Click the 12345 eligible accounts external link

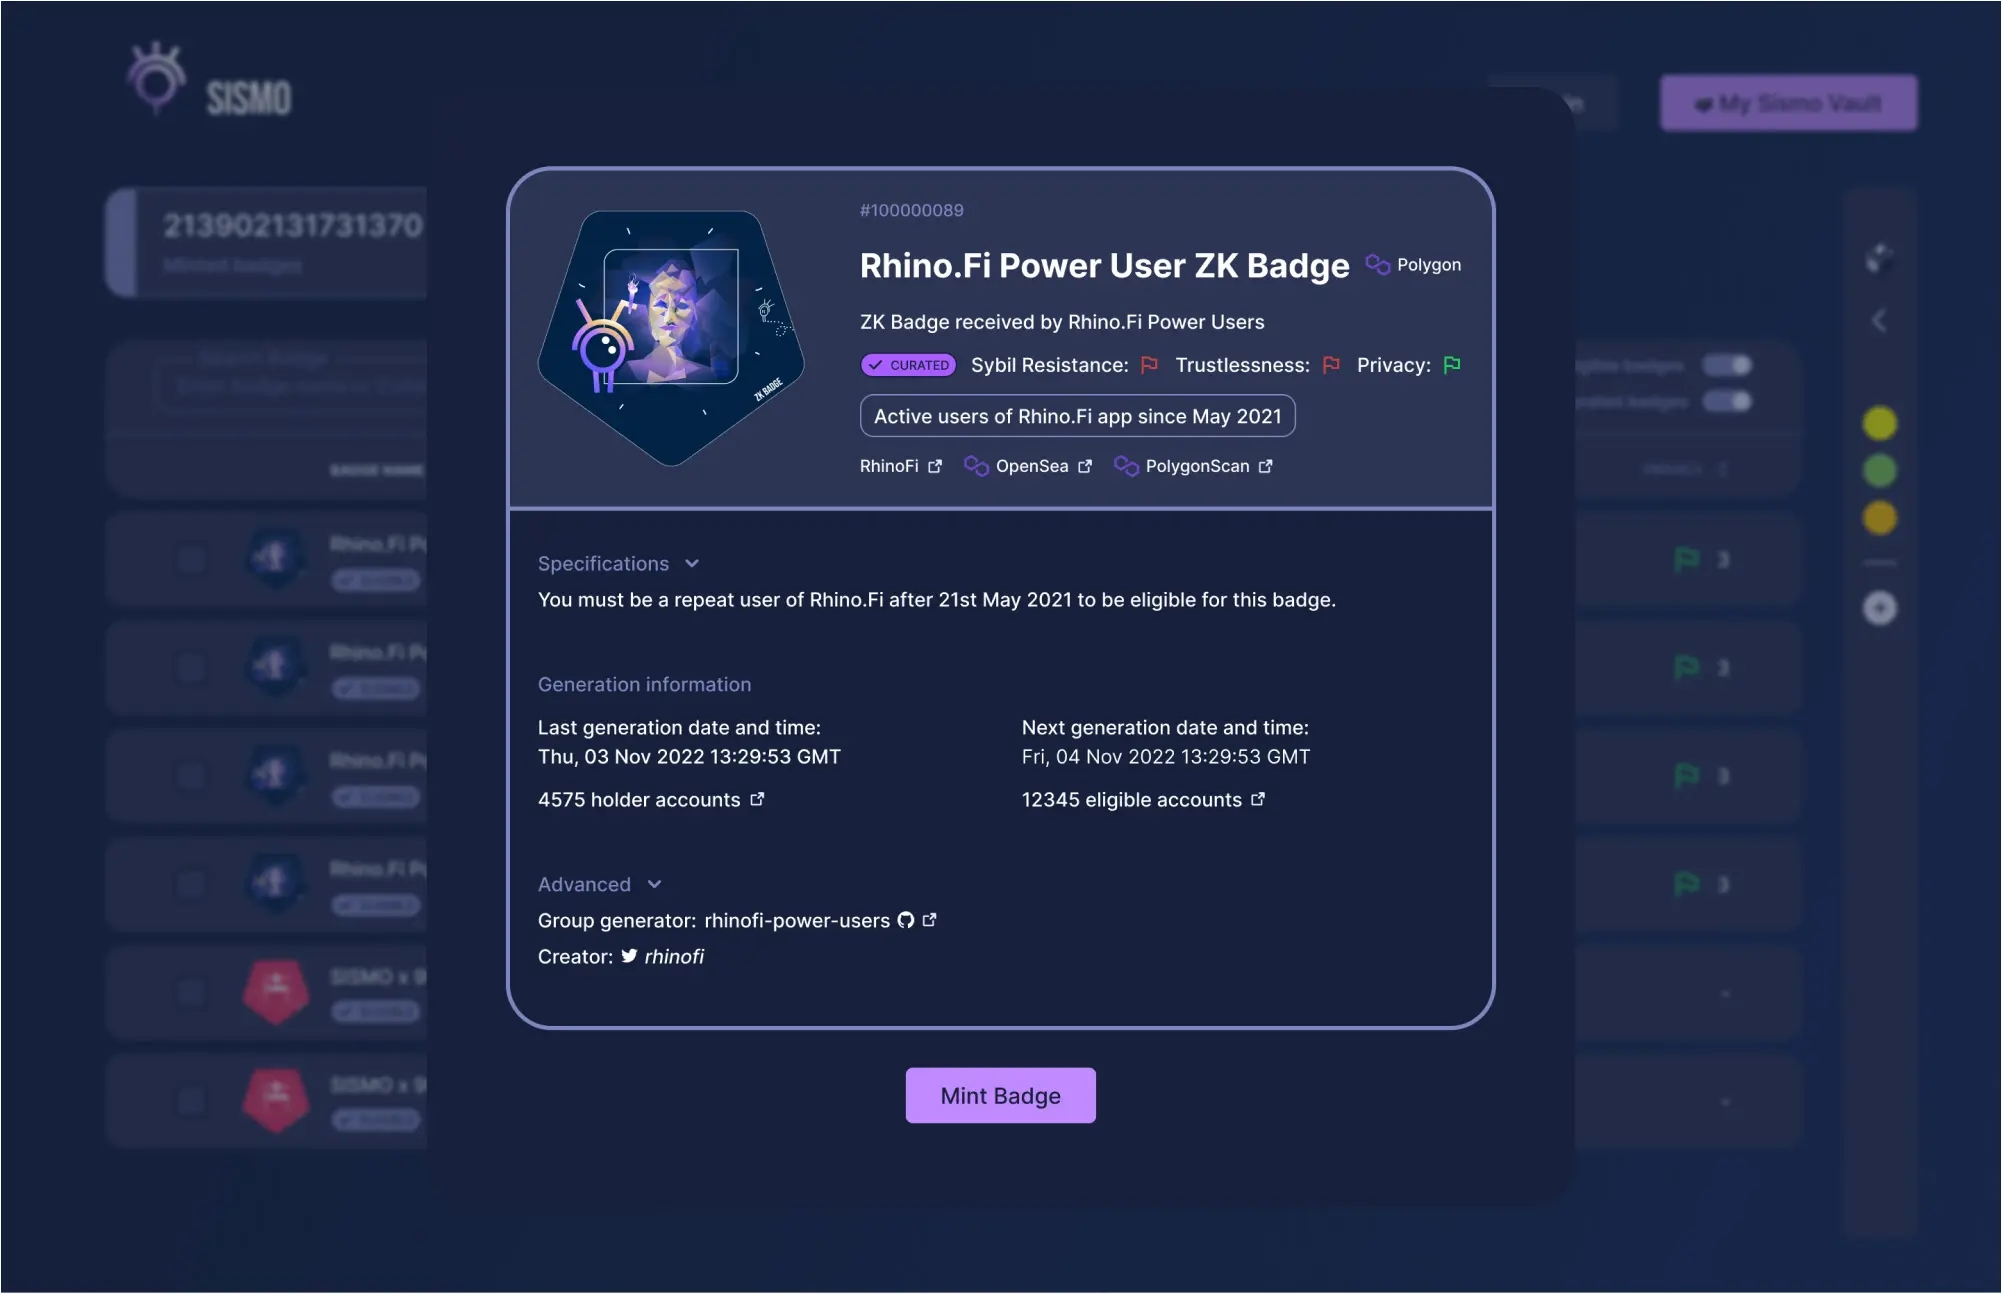point(1258,799)
